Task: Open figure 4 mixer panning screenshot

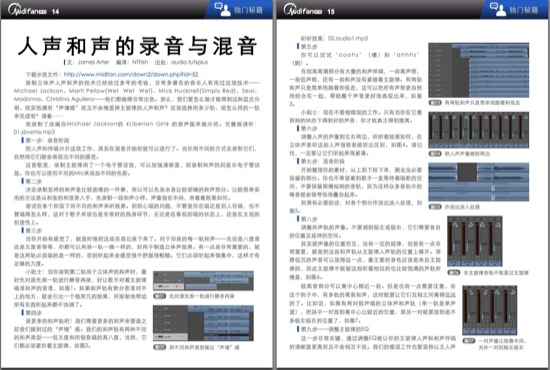Action: tap(478, 130)
